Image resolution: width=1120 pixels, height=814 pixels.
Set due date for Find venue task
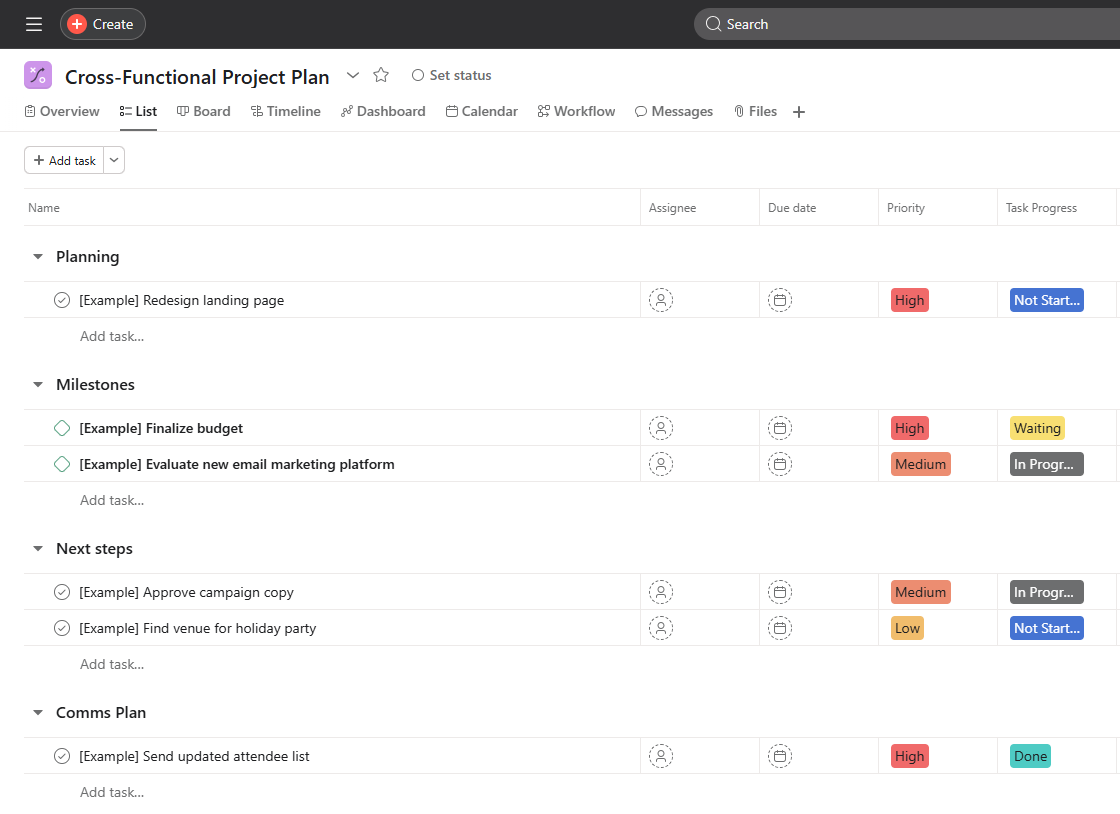coord(780,628)
